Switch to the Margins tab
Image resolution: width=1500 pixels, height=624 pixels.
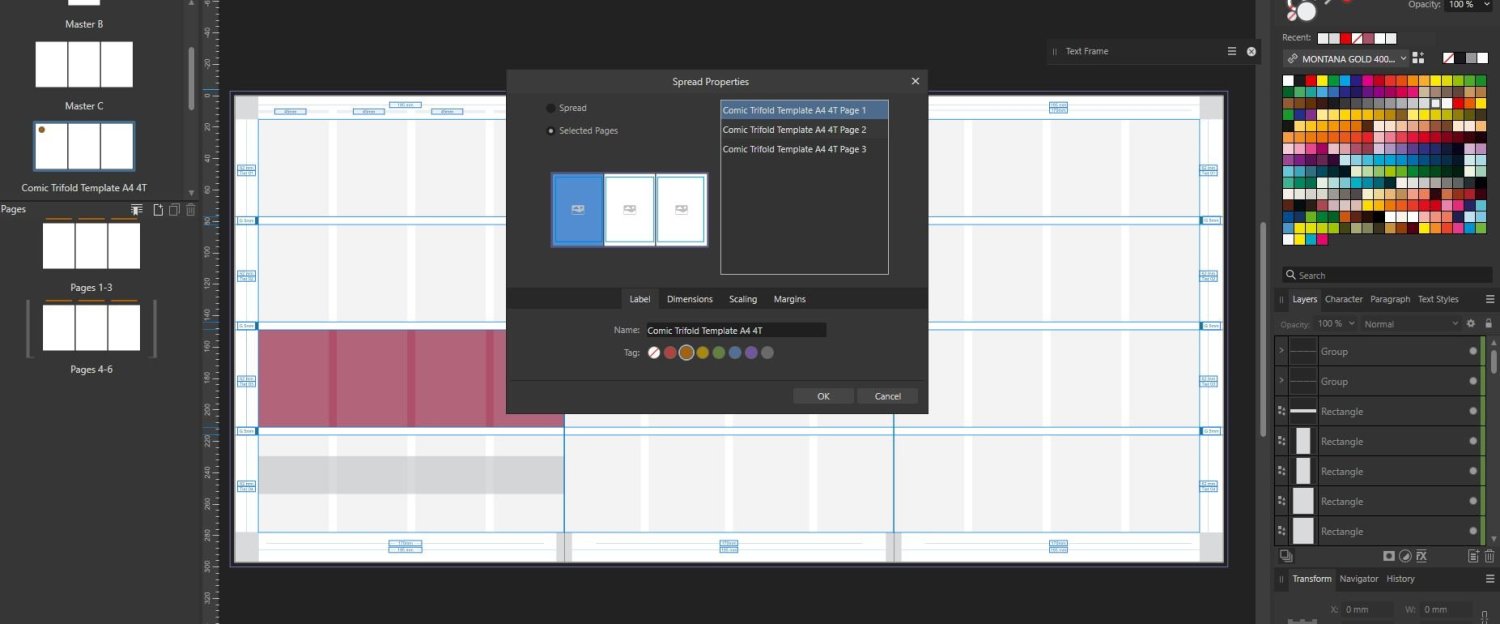(x=789, y=299)
